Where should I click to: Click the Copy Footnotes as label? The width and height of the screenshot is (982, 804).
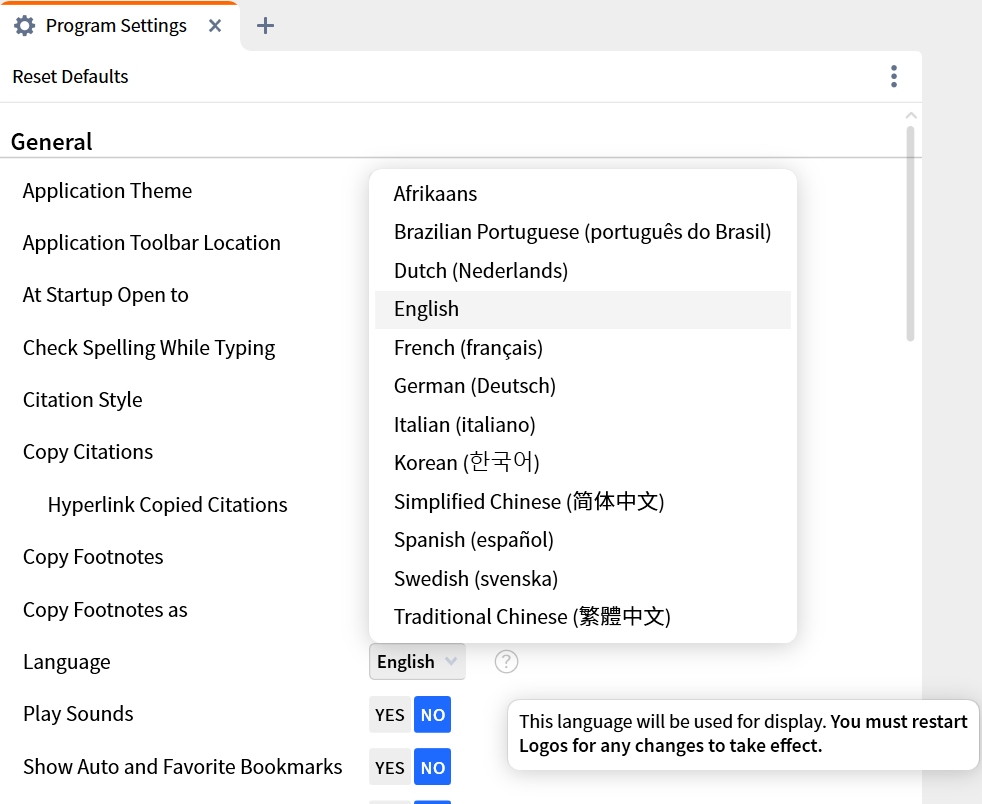coord(105,610)
